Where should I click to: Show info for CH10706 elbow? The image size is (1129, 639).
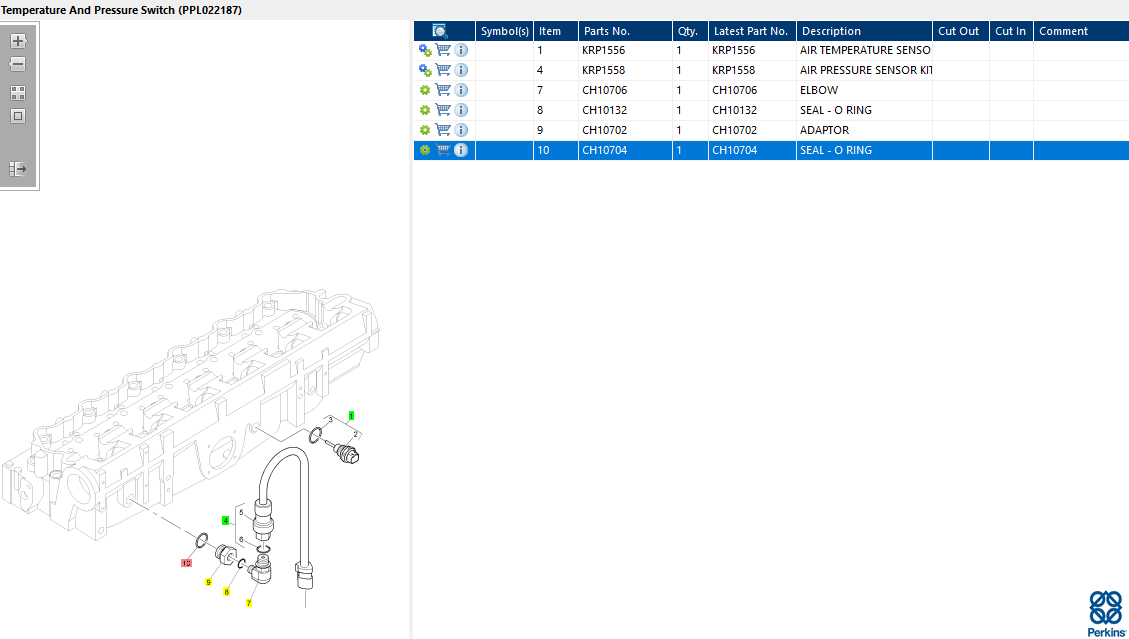click(x=462, y=90)
